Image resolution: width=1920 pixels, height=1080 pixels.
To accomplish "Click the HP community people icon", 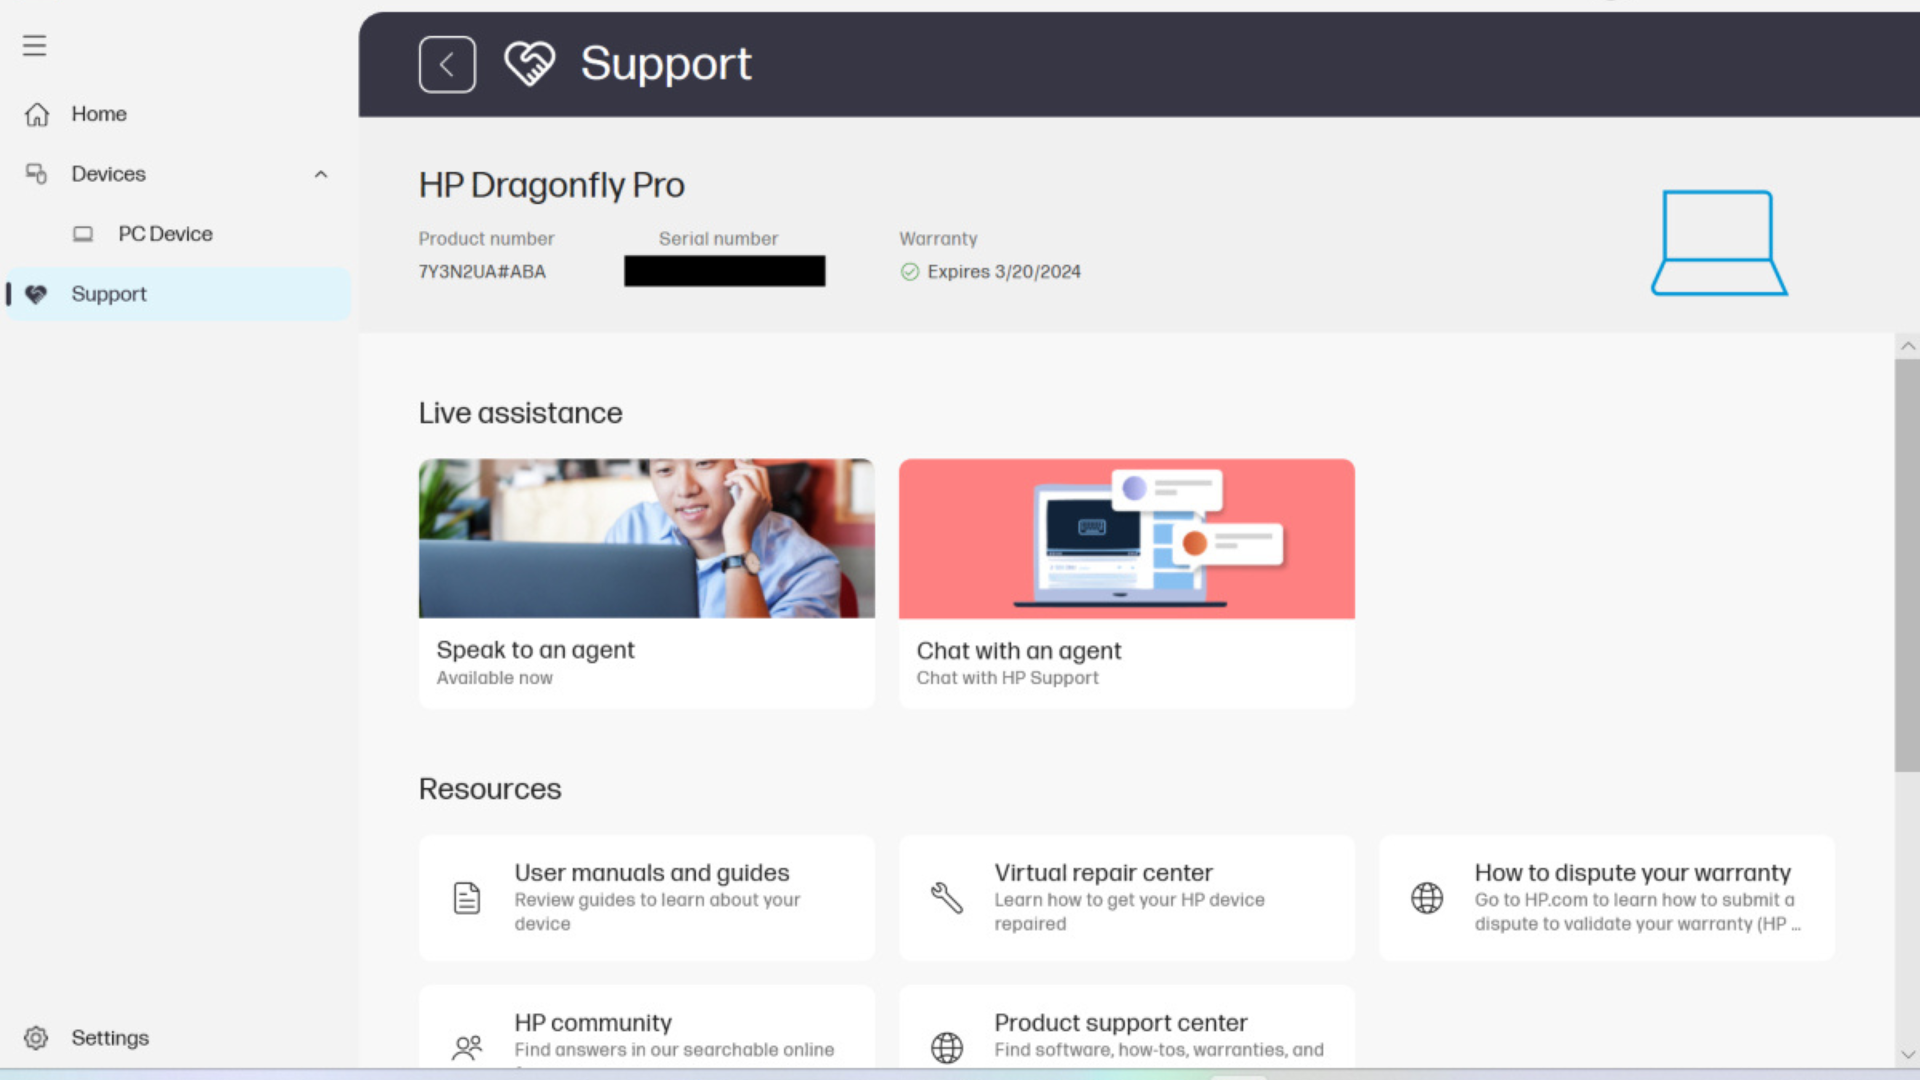I will pos(467,1047).
